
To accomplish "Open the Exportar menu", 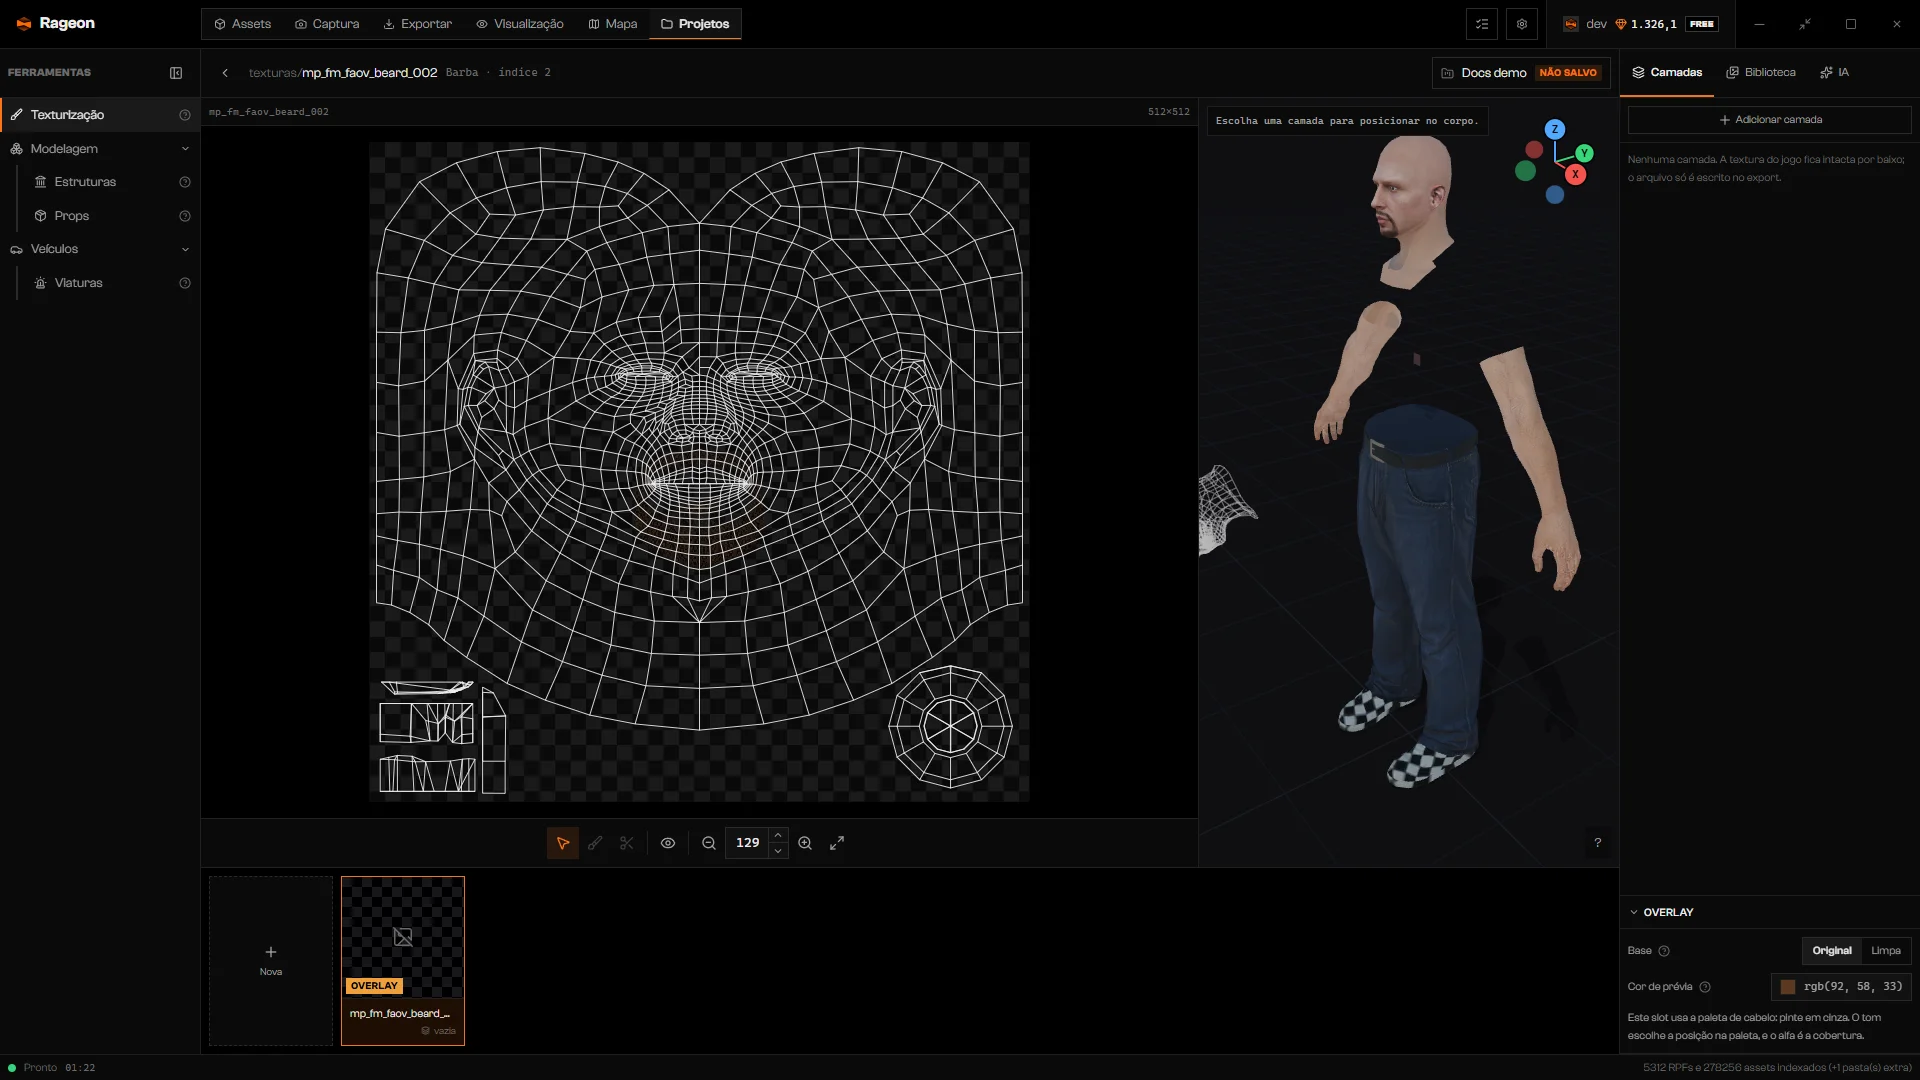I will [x=418, y=24].
